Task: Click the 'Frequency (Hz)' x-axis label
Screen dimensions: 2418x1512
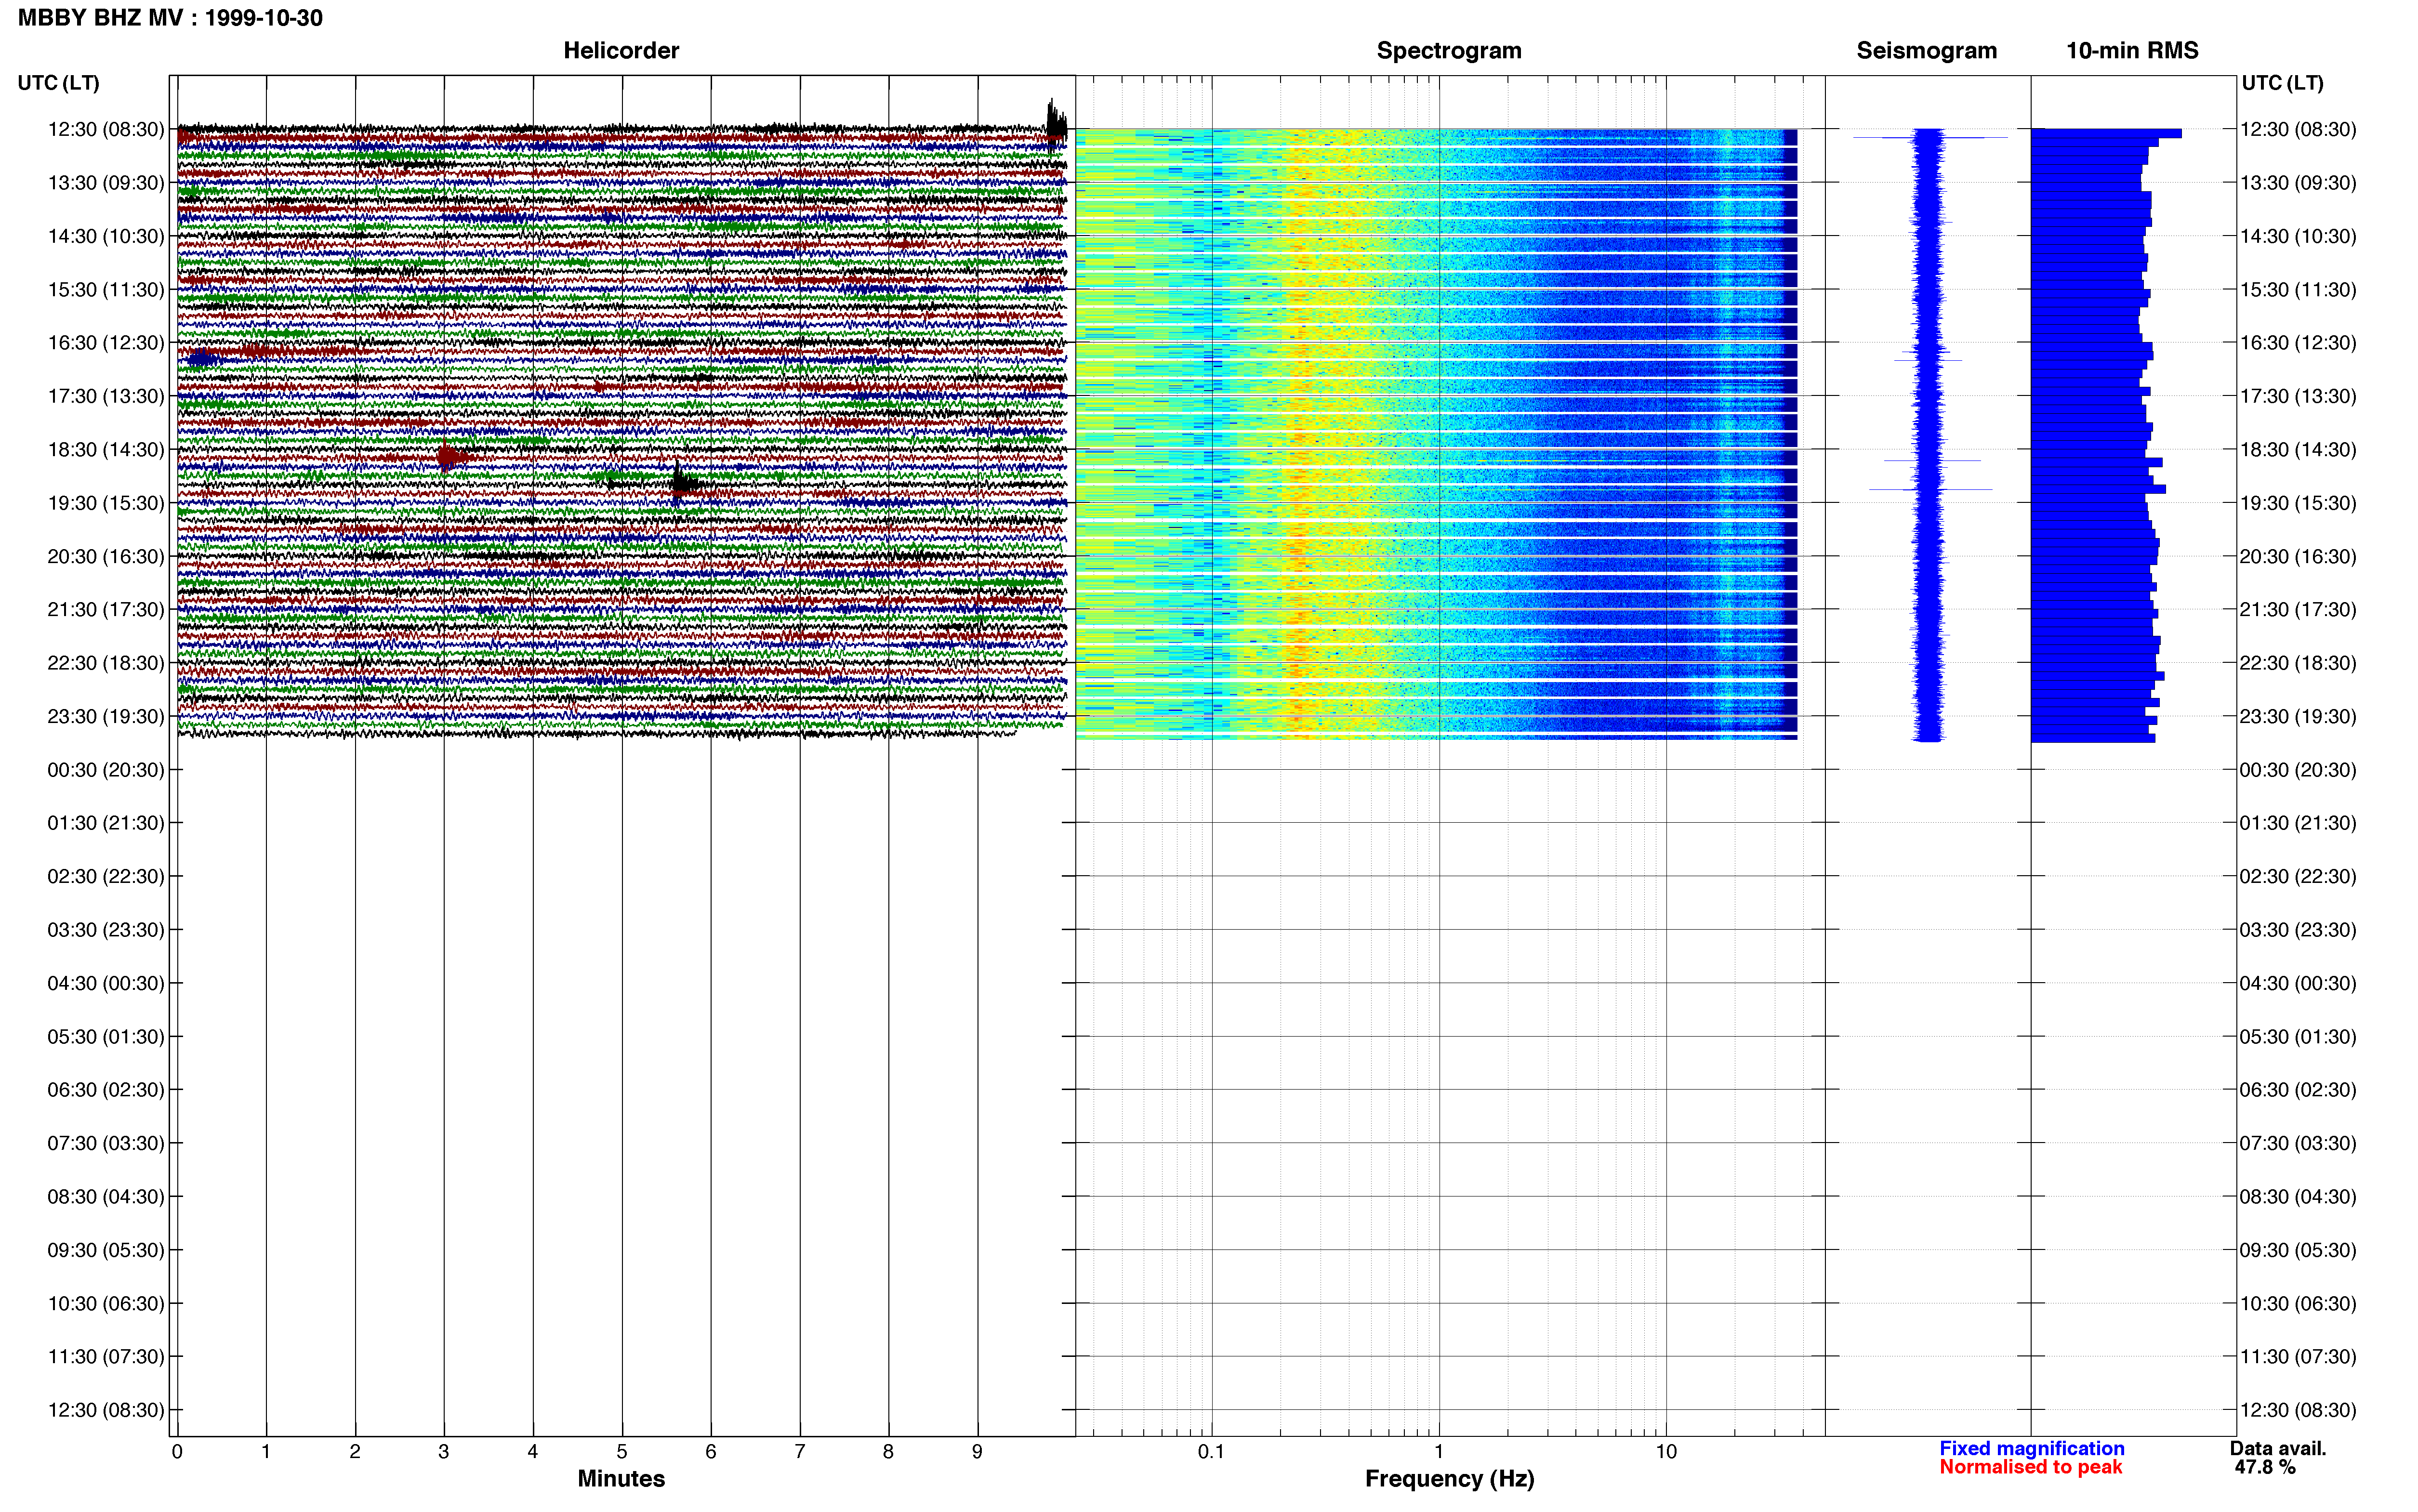Action: pos(1449,1479)
